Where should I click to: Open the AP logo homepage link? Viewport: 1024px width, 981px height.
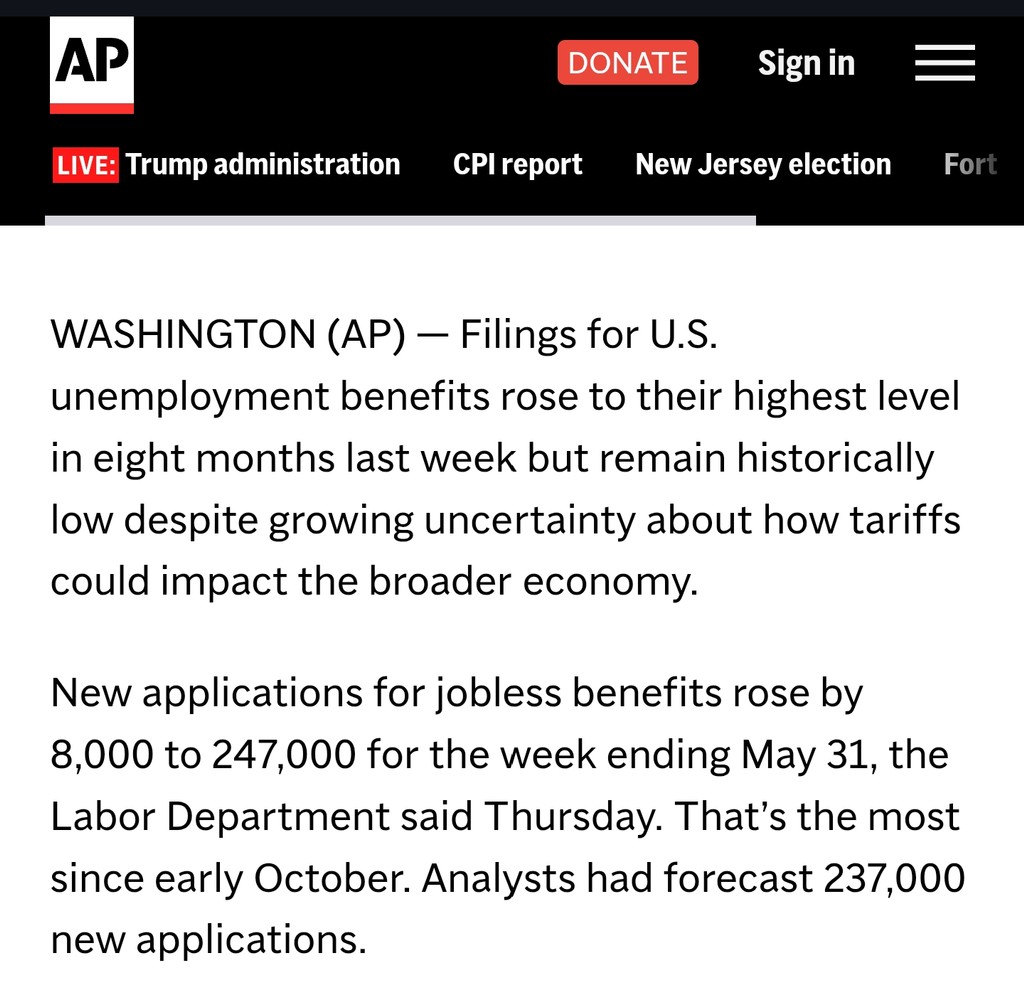(91, 65)
